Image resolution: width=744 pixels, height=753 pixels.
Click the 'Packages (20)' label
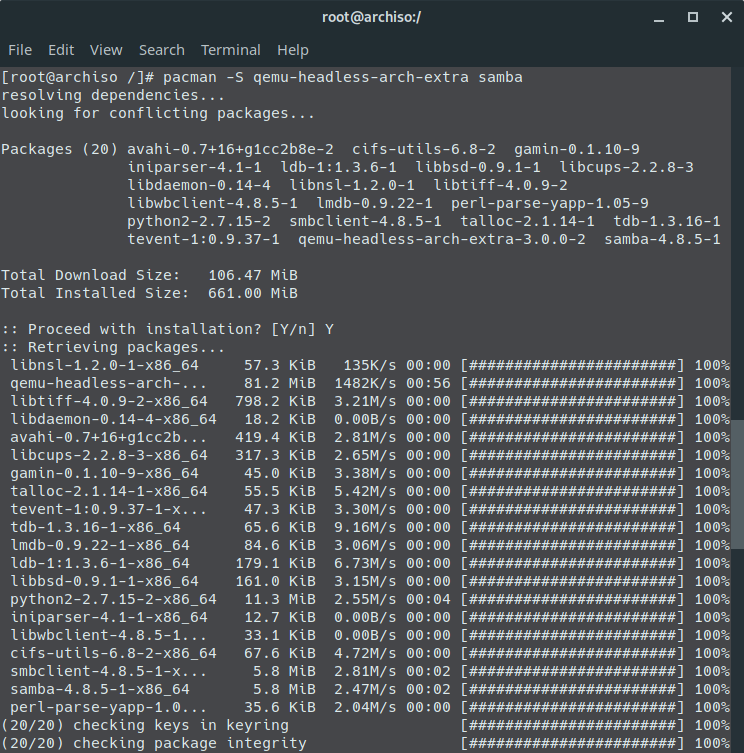point(60,149)
